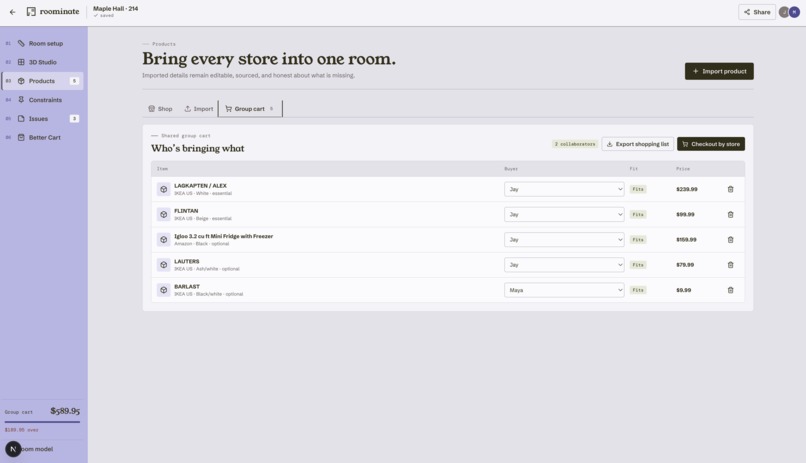Screen dimensions: 806x463
Task: Click the Share button
Action: (757, 12)
